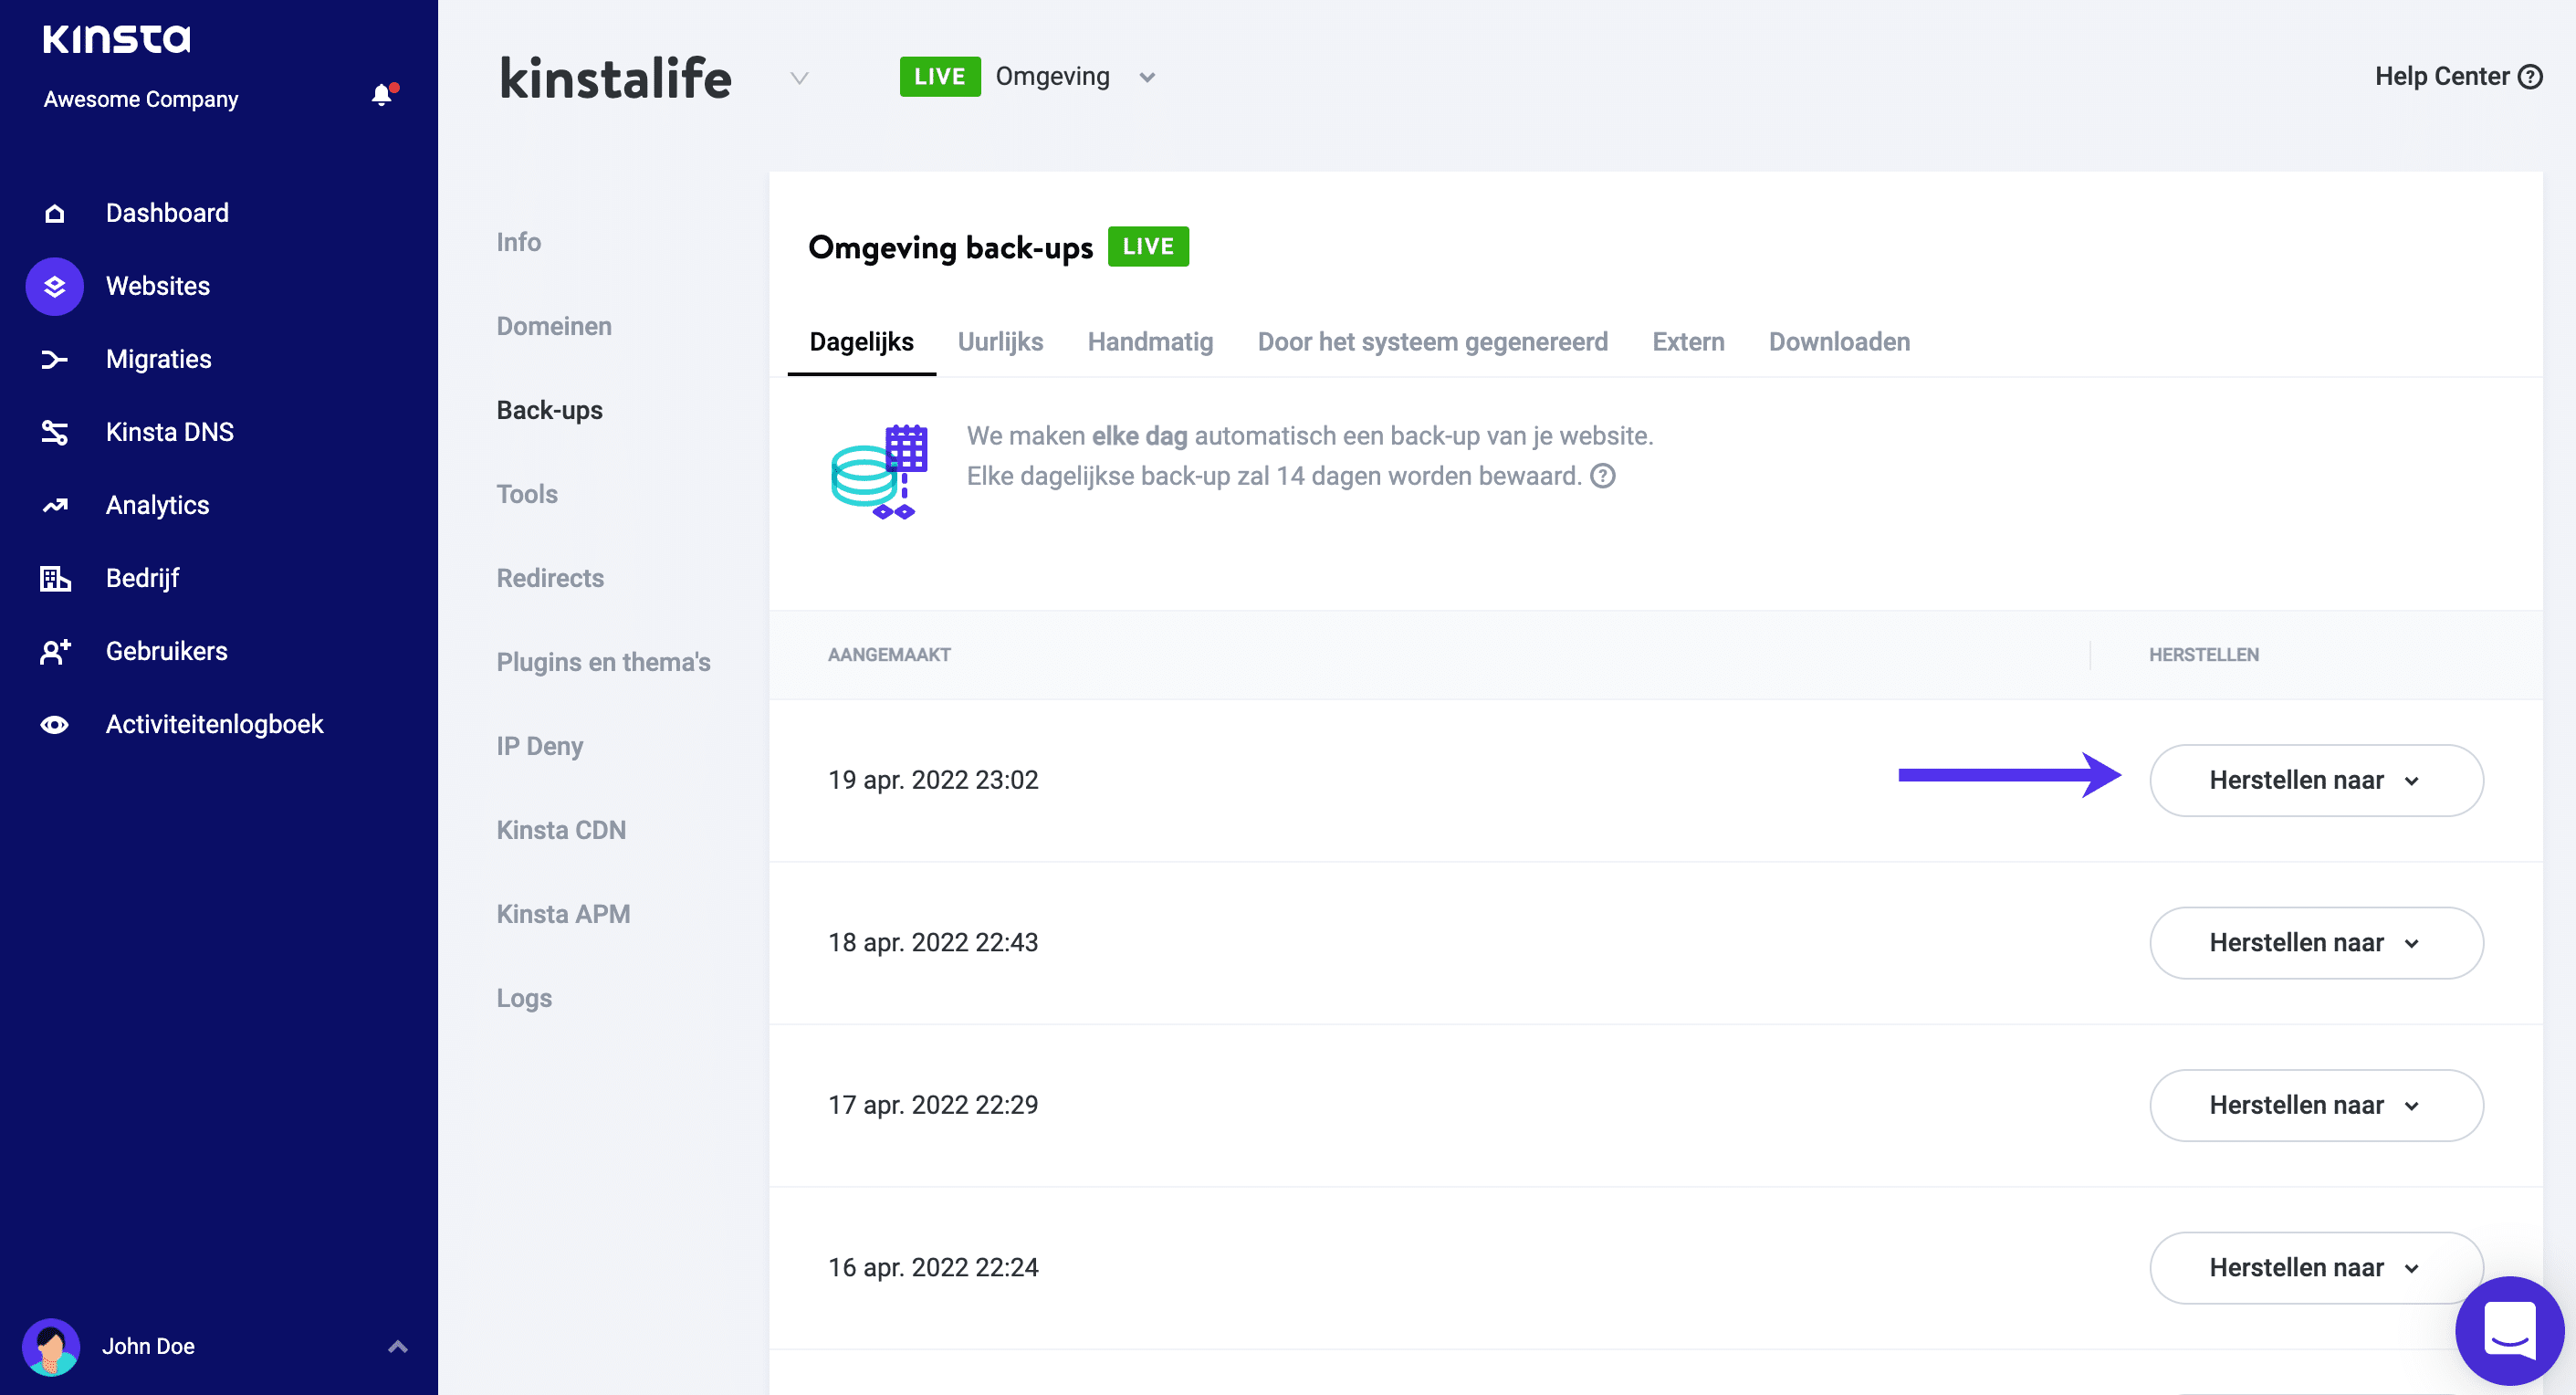Click the Migraties arrow icon

(x=55, y=359)
